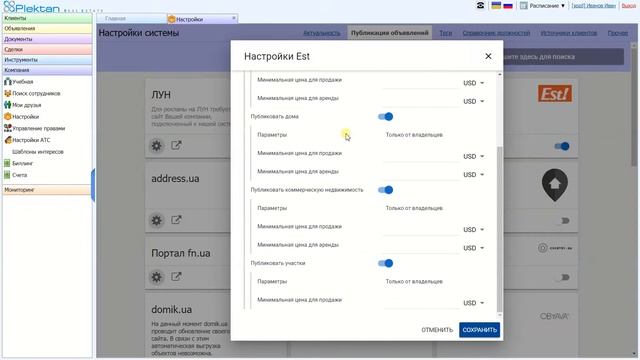Click Выход logout link

pos(629,6)
